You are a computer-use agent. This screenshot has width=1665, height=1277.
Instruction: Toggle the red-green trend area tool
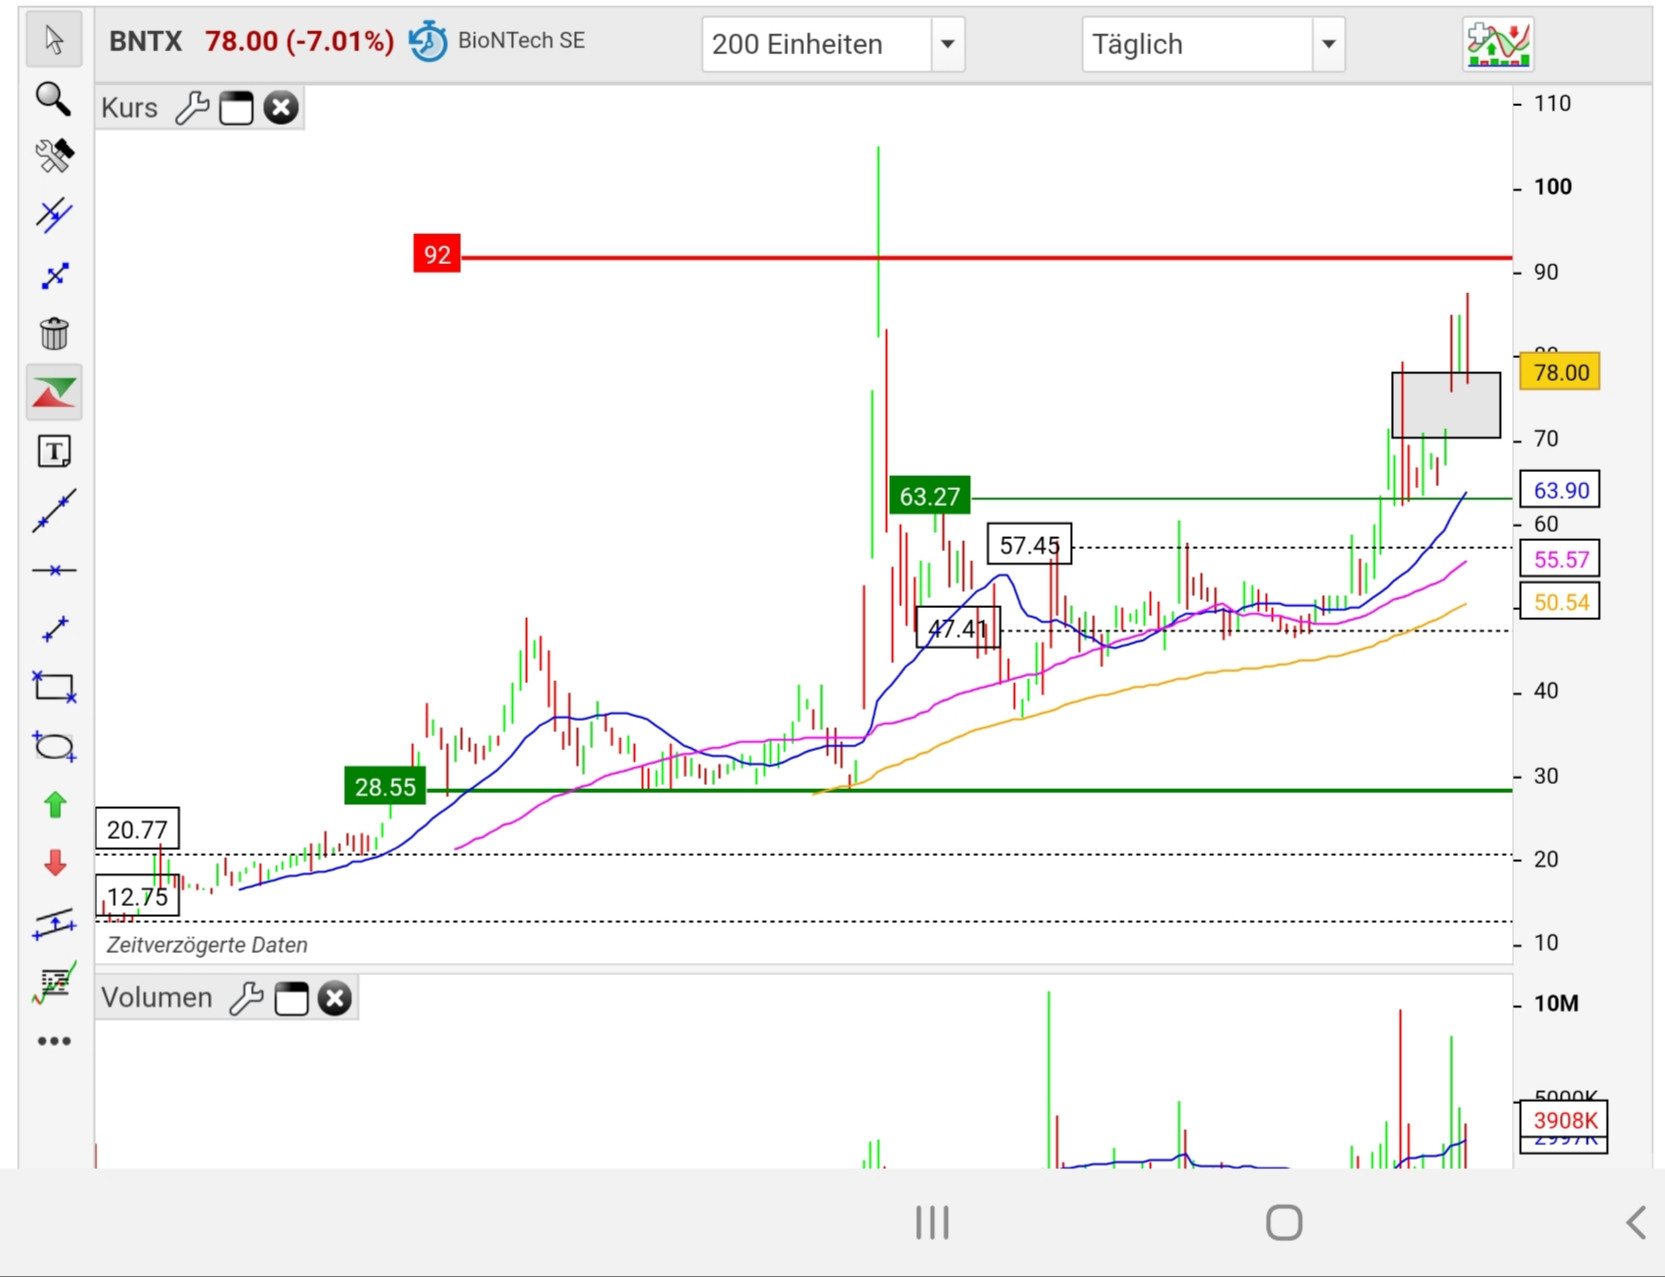click(x=54, y=392)
